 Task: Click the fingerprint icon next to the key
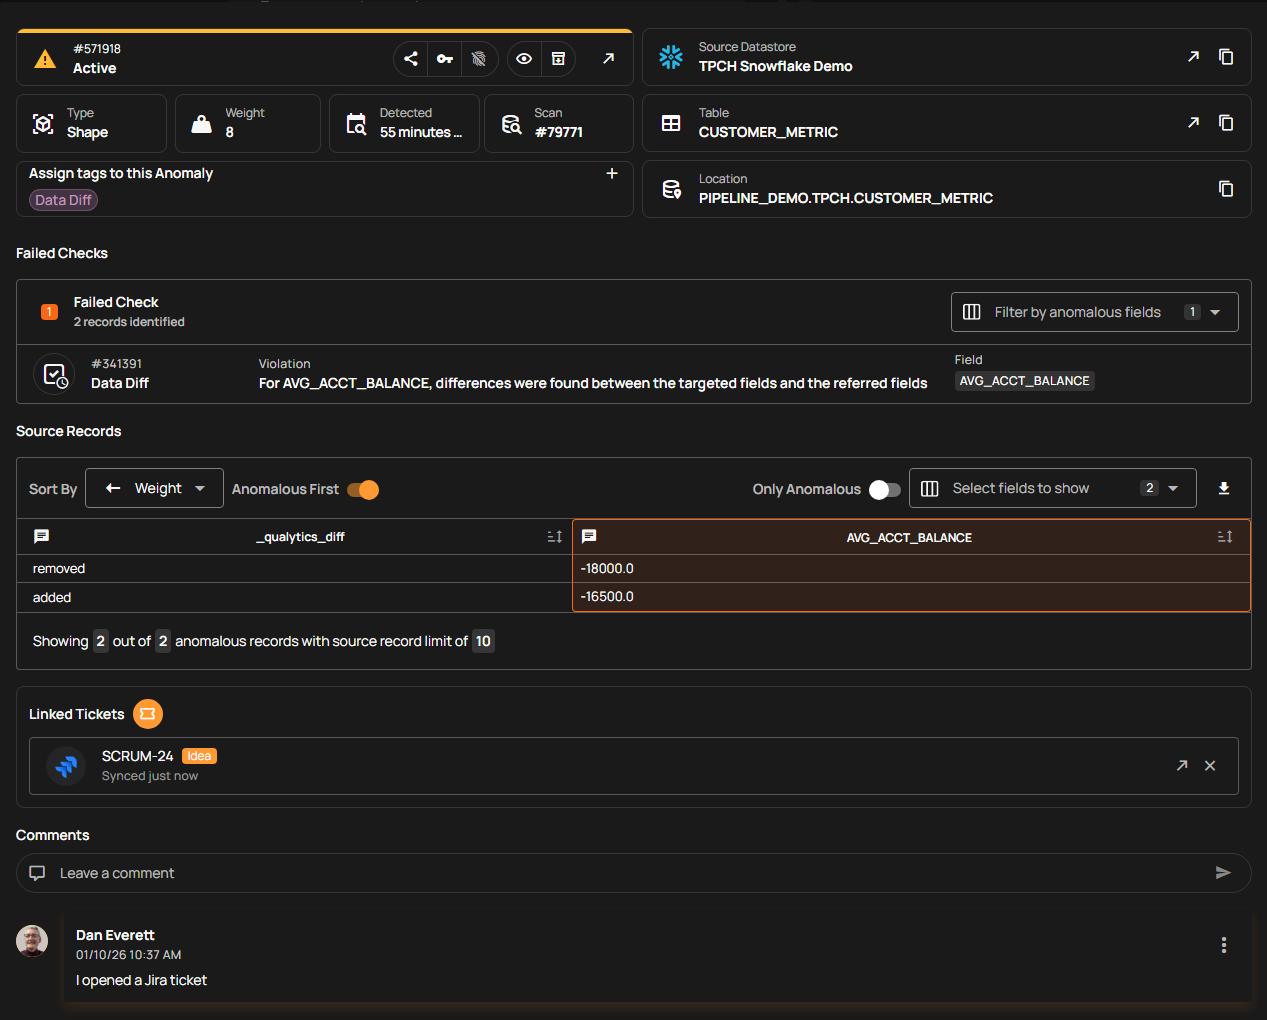point(479,58)
